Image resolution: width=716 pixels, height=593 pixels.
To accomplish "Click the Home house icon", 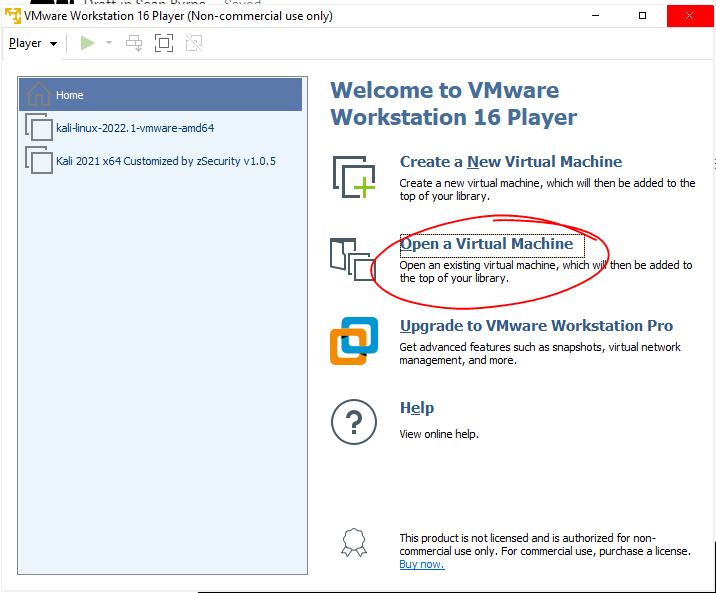I will click(x=39, y=94).
